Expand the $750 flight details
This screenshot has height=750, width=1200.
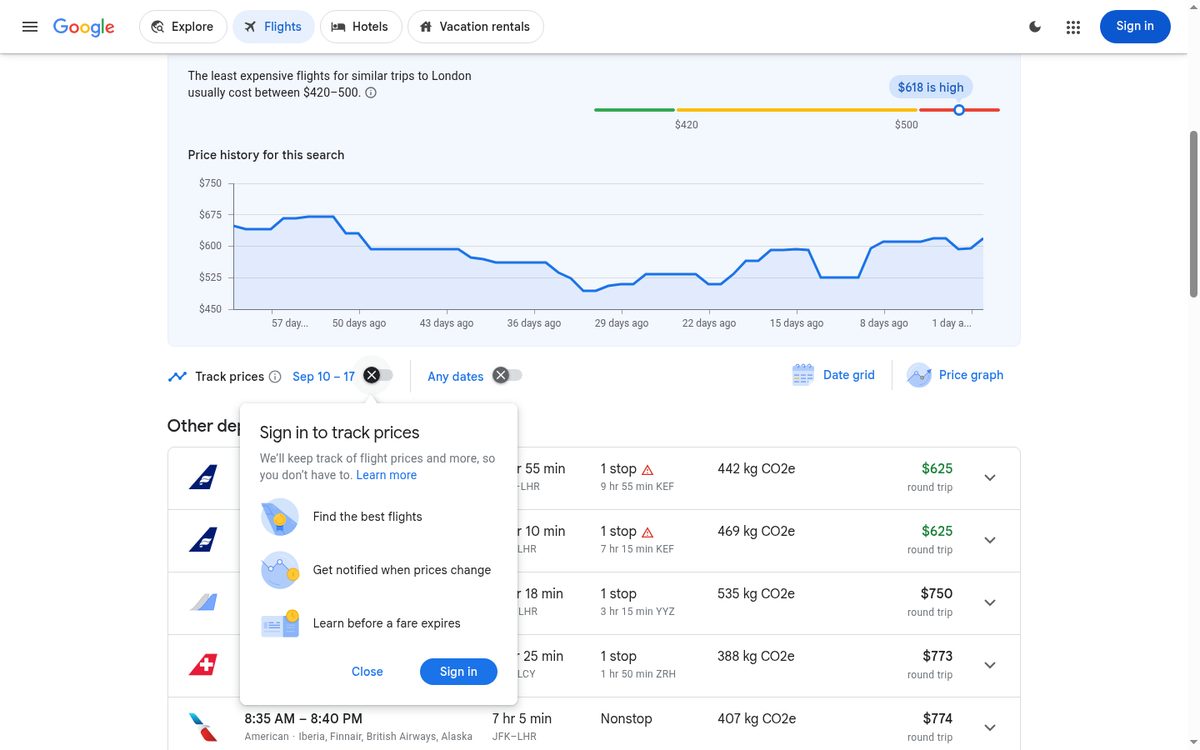990,603
